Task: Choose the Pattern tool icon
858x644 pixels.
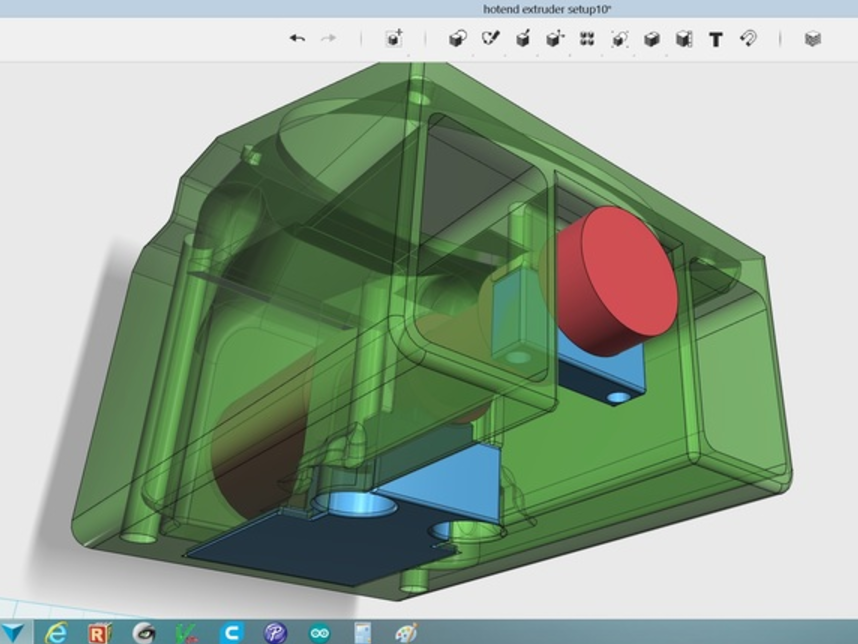Action: pyautogui.click(x=587, y=39)
